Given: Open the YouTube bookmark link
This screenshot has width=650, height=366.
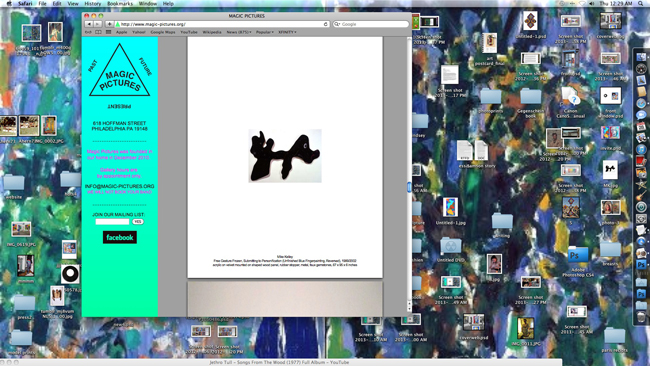Looking at the screenshot, I should click(x=189, y=32).
